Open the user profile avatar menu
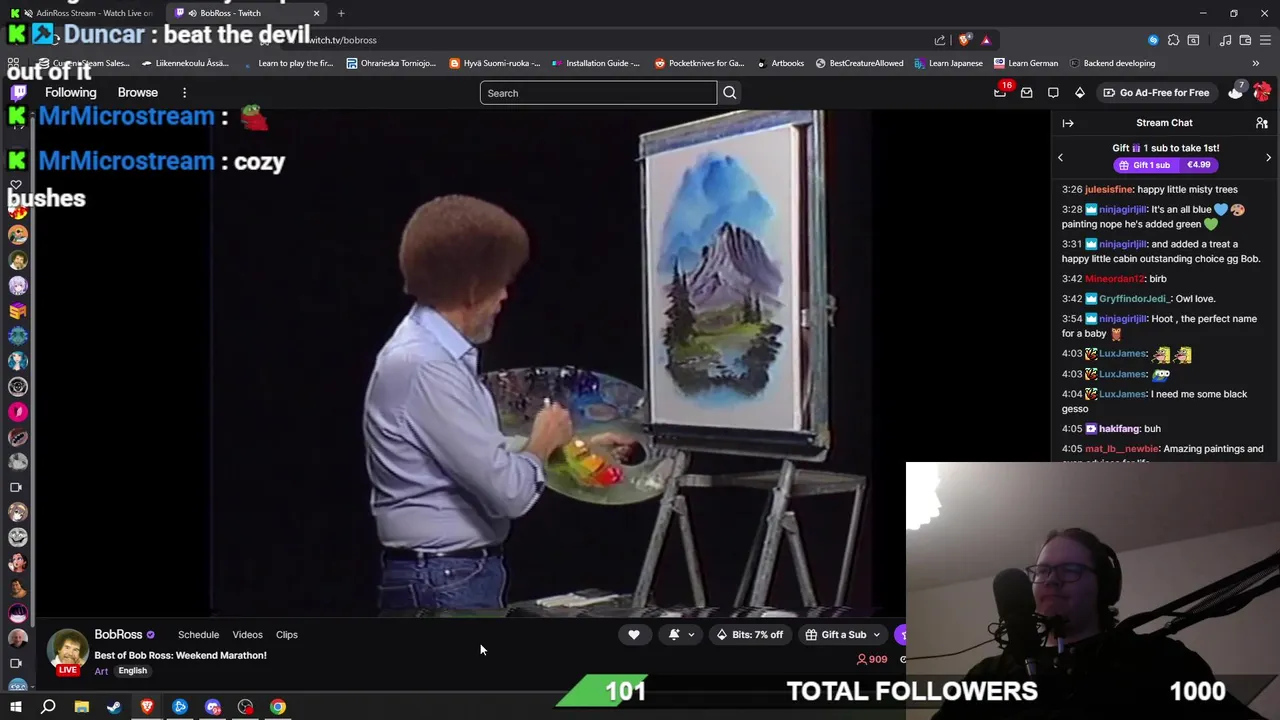The width and height of the screenshot is (1280, 720). (1262, 92)
